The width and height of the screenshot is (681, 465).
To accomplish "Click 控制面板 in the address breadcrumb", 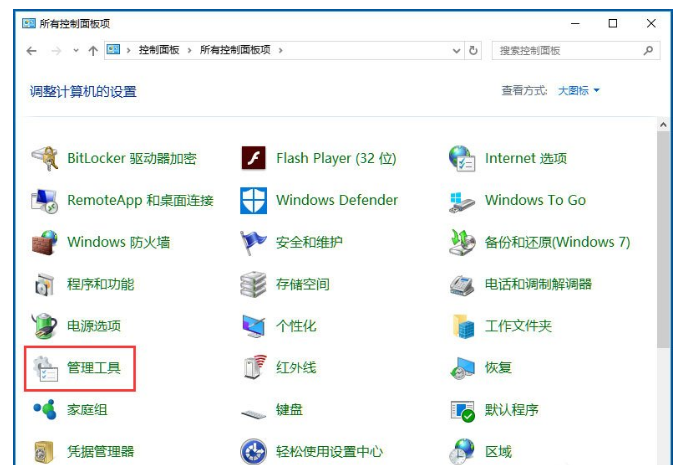I will coord(159,50).
